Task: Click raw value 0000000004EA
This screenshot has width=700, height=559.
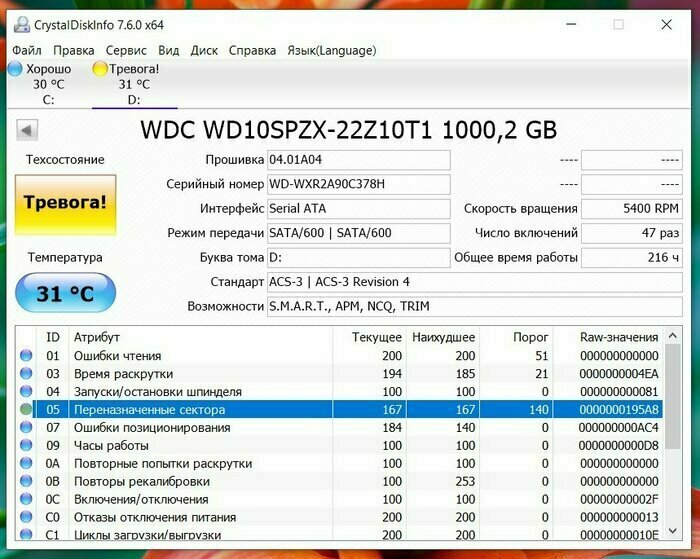Action: pos(619,374)
